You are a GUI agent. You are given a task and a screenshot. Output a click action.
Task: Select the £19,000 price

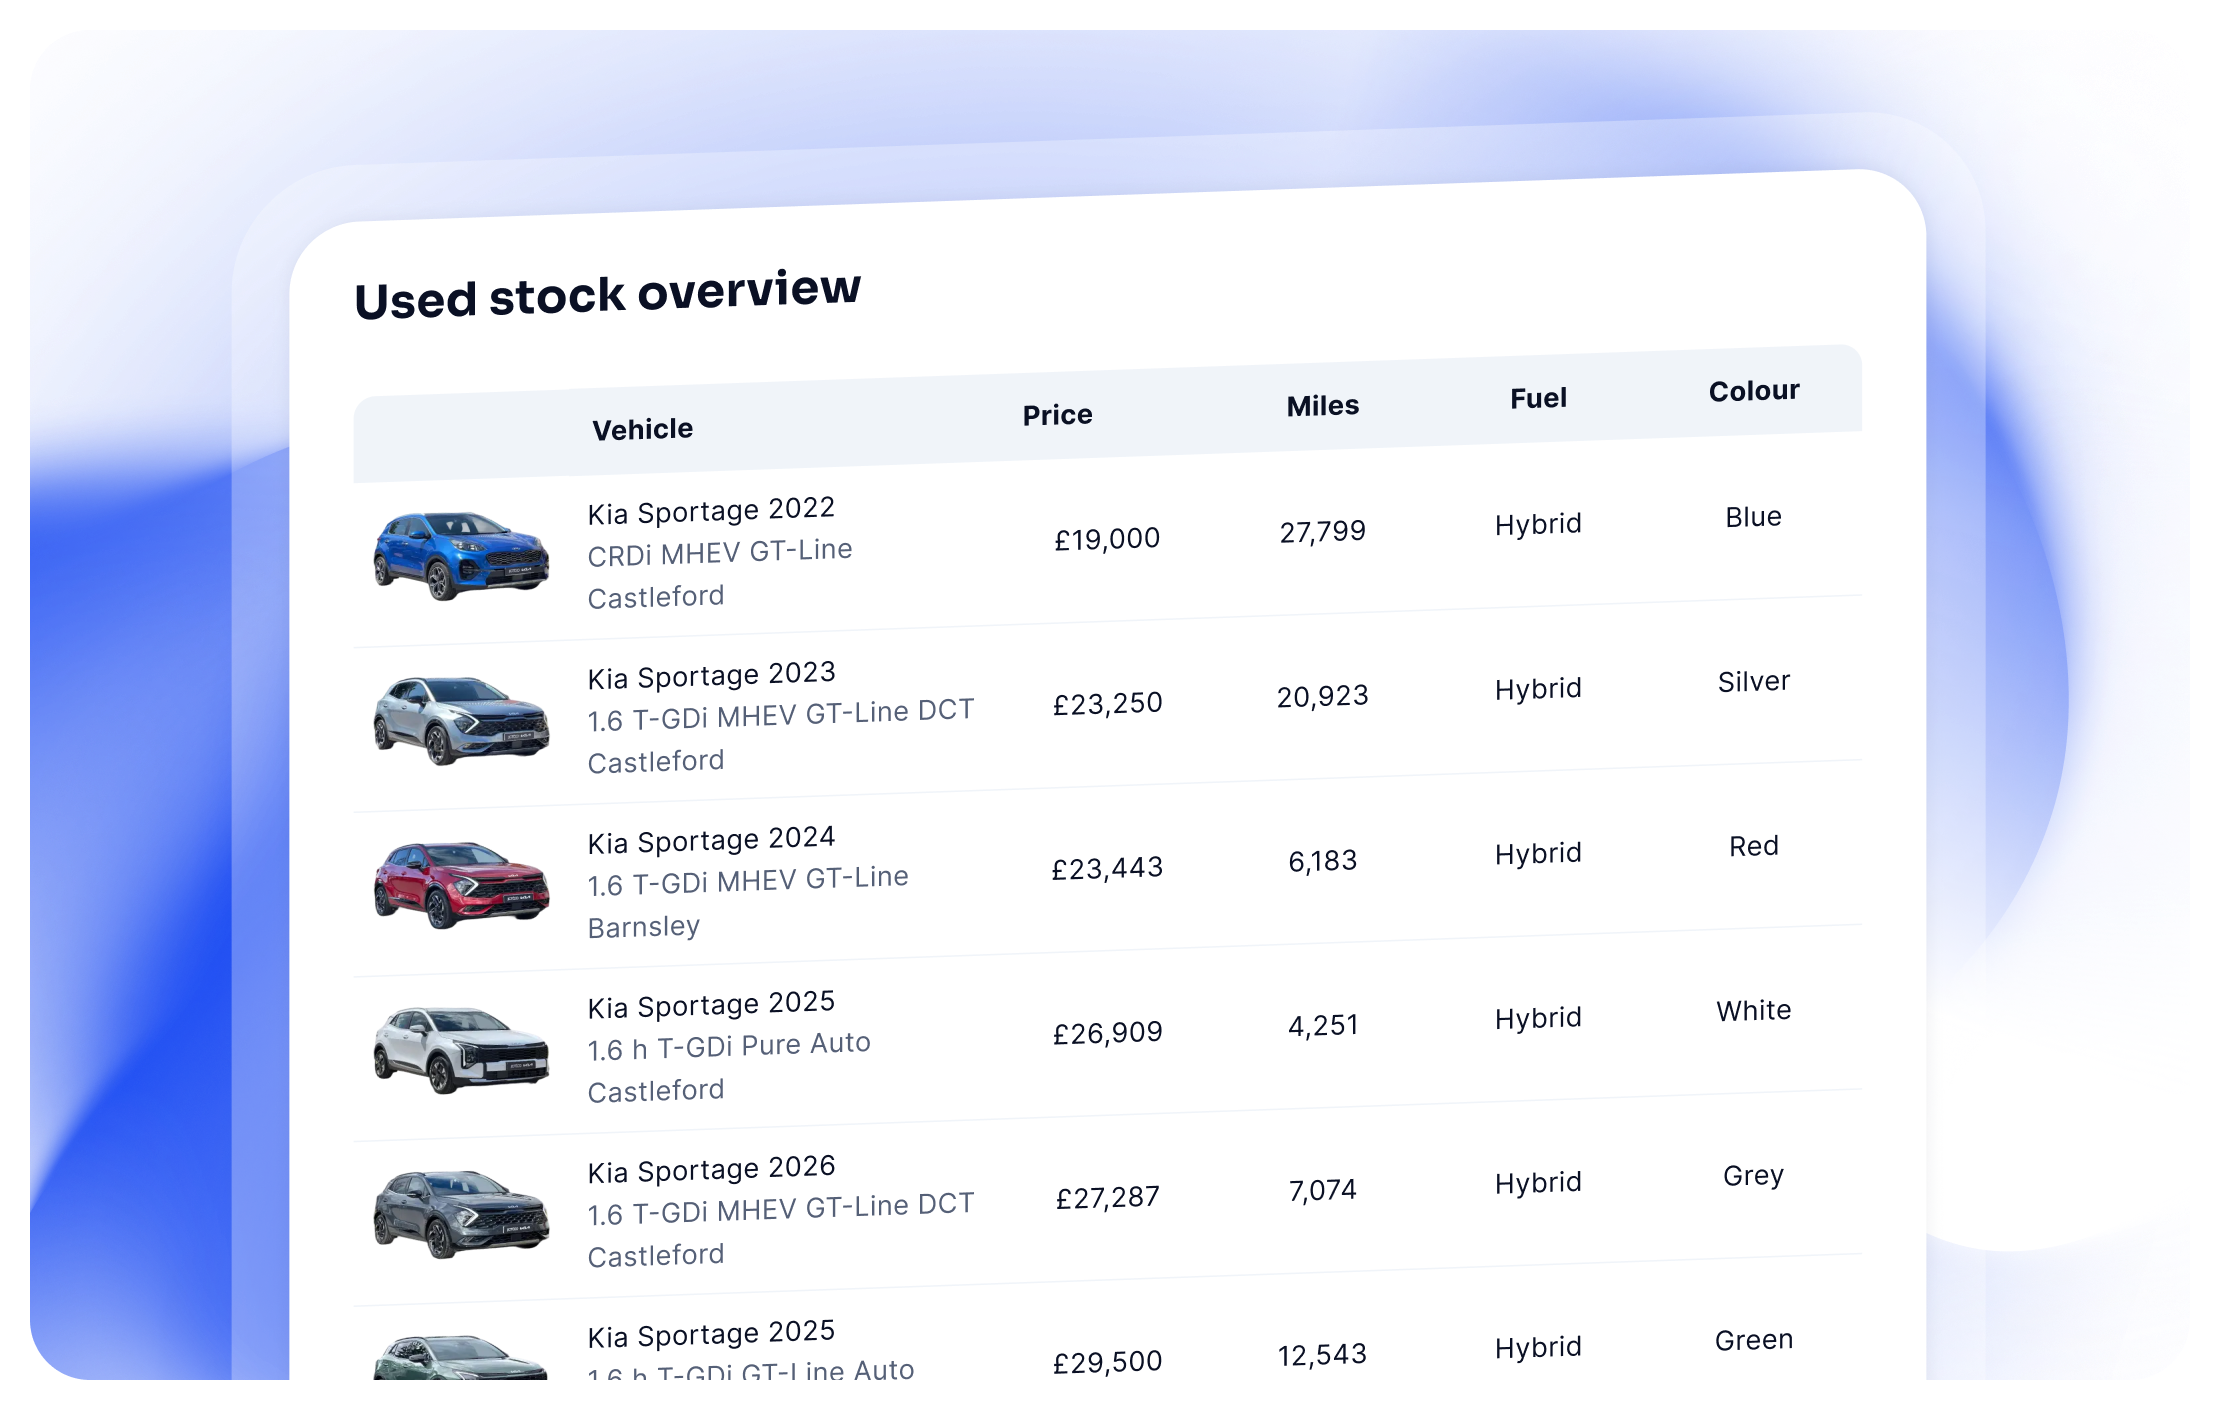coord(1107,539)
